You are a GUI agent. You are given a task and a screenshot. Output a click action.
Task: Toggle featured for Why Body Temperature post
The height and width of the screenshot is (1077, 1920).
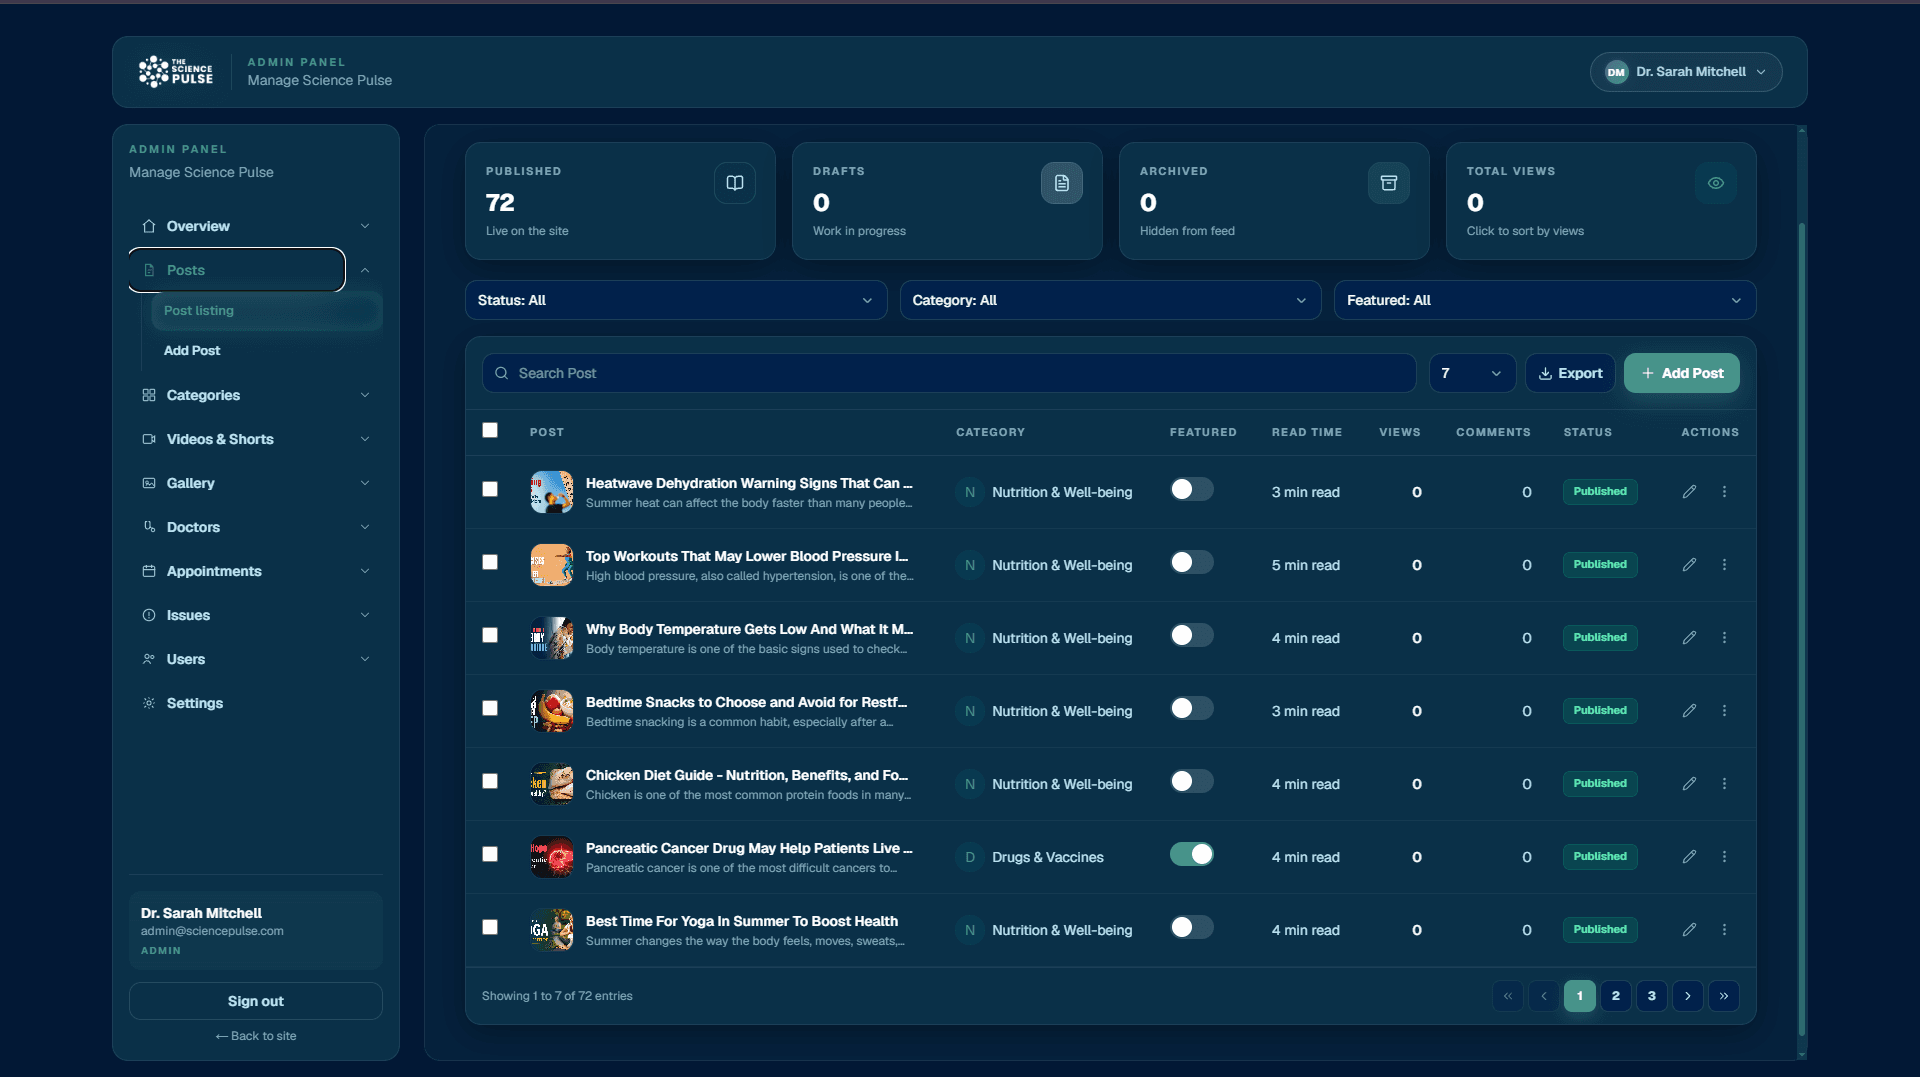(1192, 635)
